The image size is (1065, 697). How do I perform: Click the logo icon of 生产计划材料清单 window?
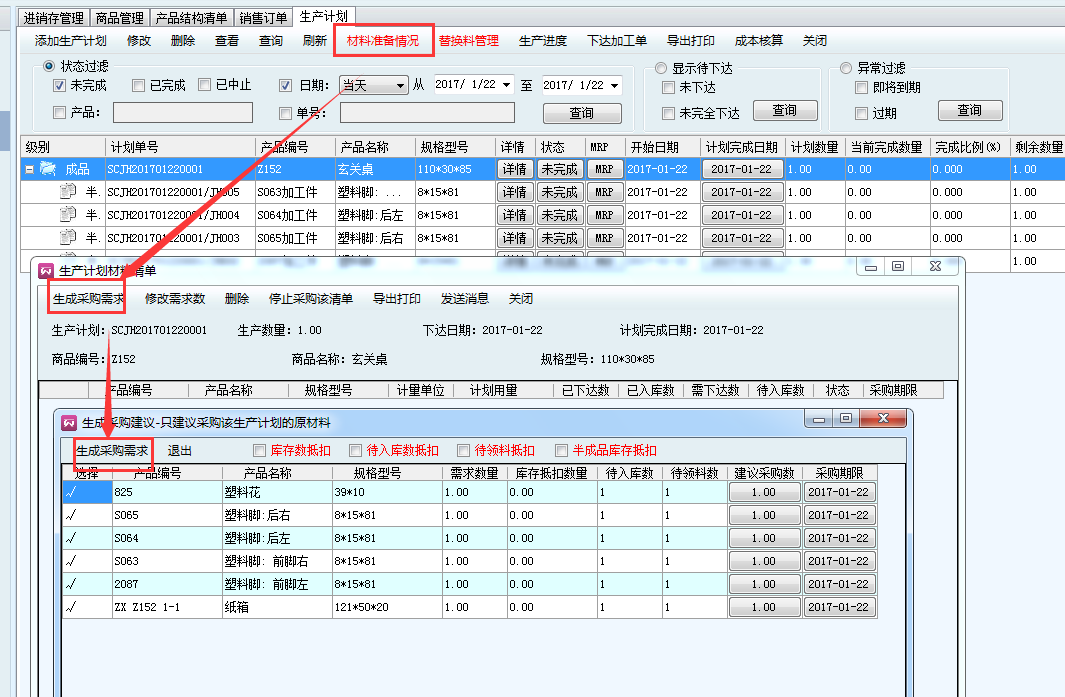[x=44, y=268]
